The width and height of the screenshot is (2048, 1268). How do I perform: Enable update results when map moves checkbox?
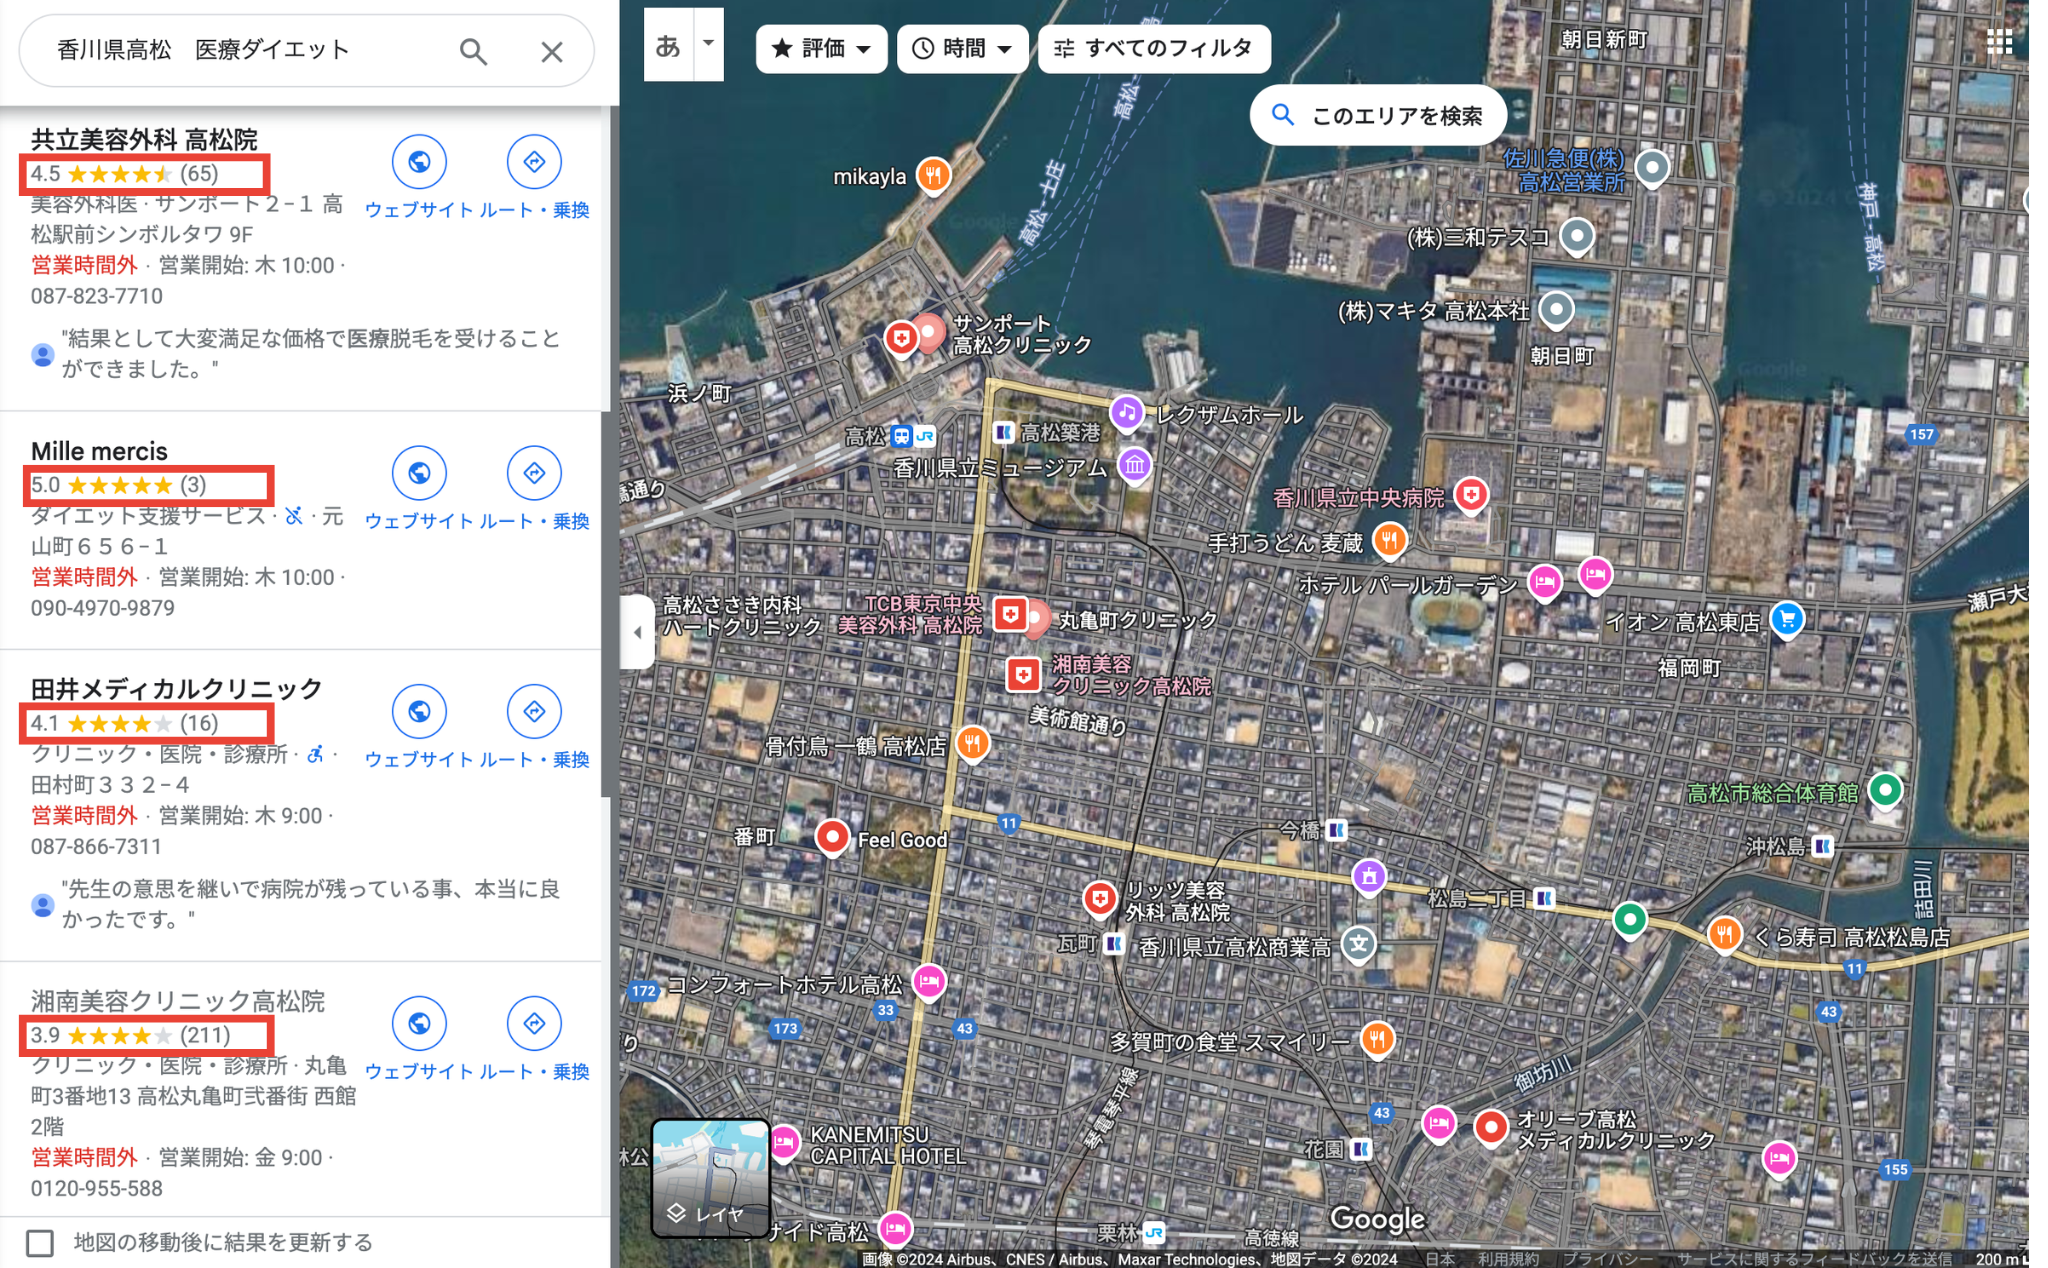[x=40, y=1243]
